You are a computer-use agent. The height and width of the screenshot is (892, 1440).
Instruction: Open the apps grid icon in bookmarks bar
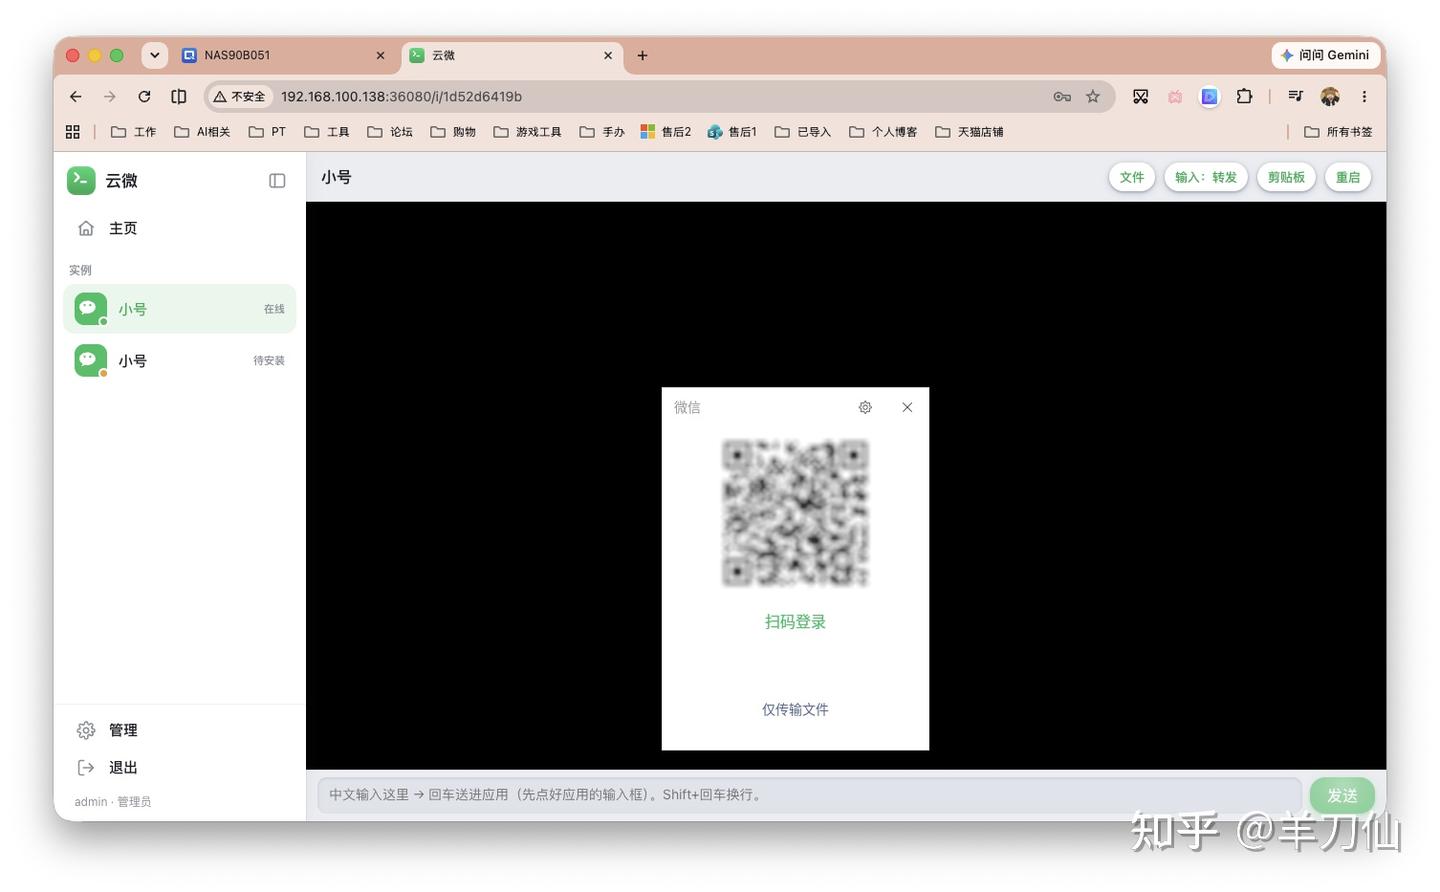coord(73,132)
